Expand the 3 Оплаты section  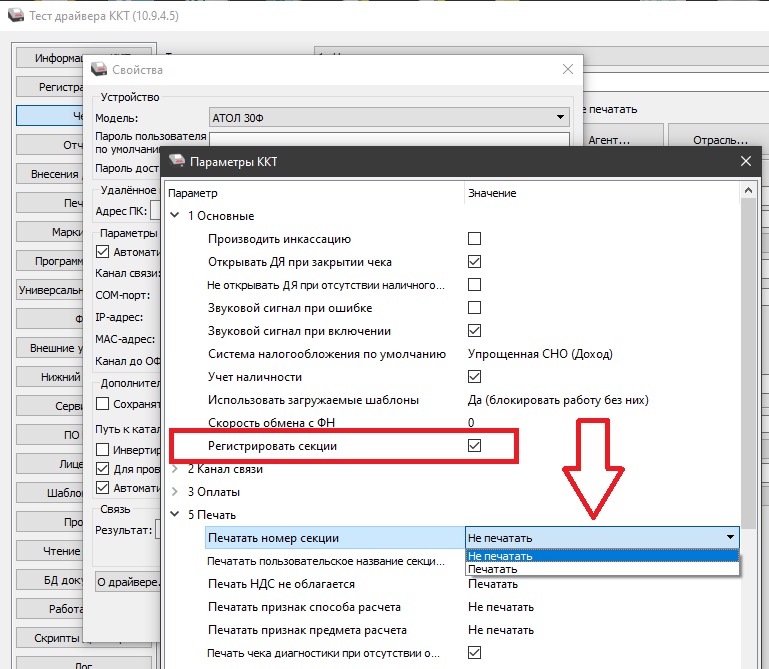(x=176, y=492)
